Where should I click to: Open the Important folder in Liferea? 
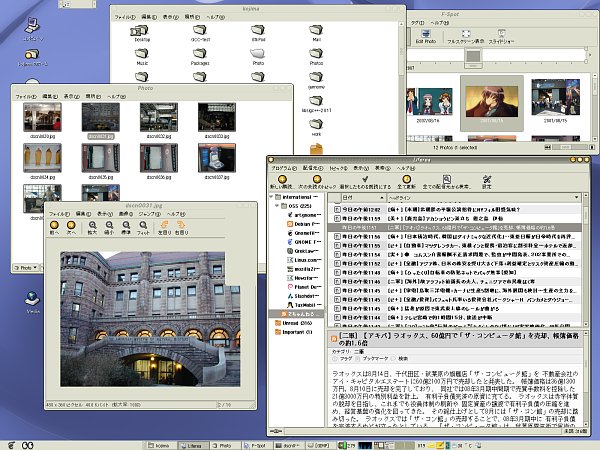293,332
